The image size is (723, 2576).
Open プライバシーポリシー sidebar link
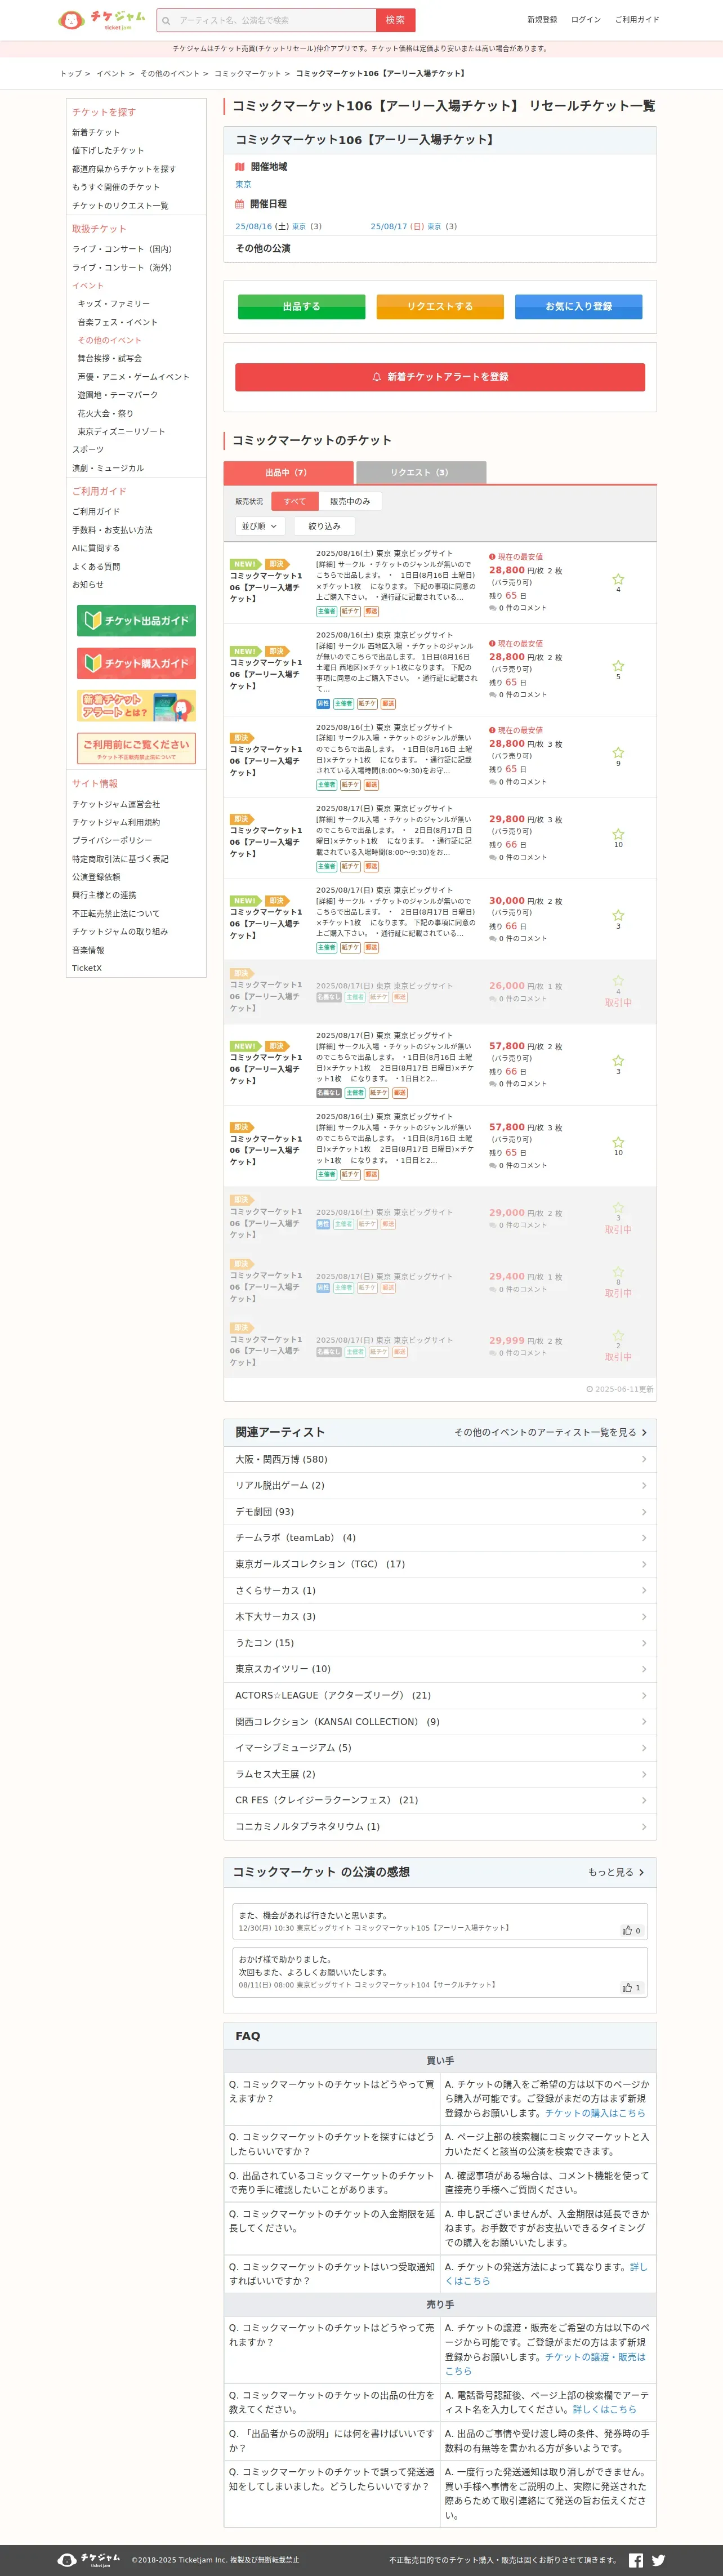(x=112, y=840)
